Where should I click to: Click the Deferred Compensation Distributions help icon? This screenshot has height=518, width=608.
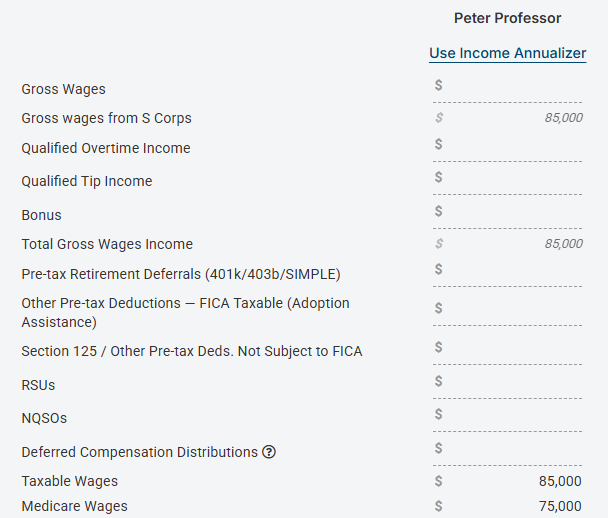coord(269,452)
